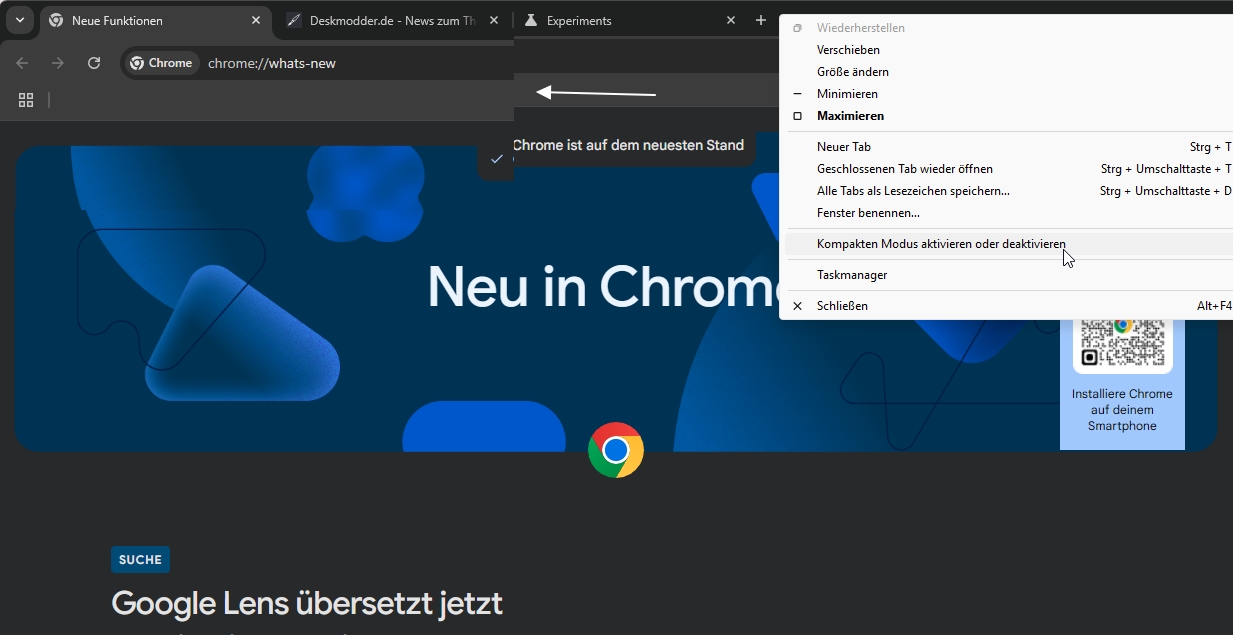Close the Experiments tab

[731, 20]
